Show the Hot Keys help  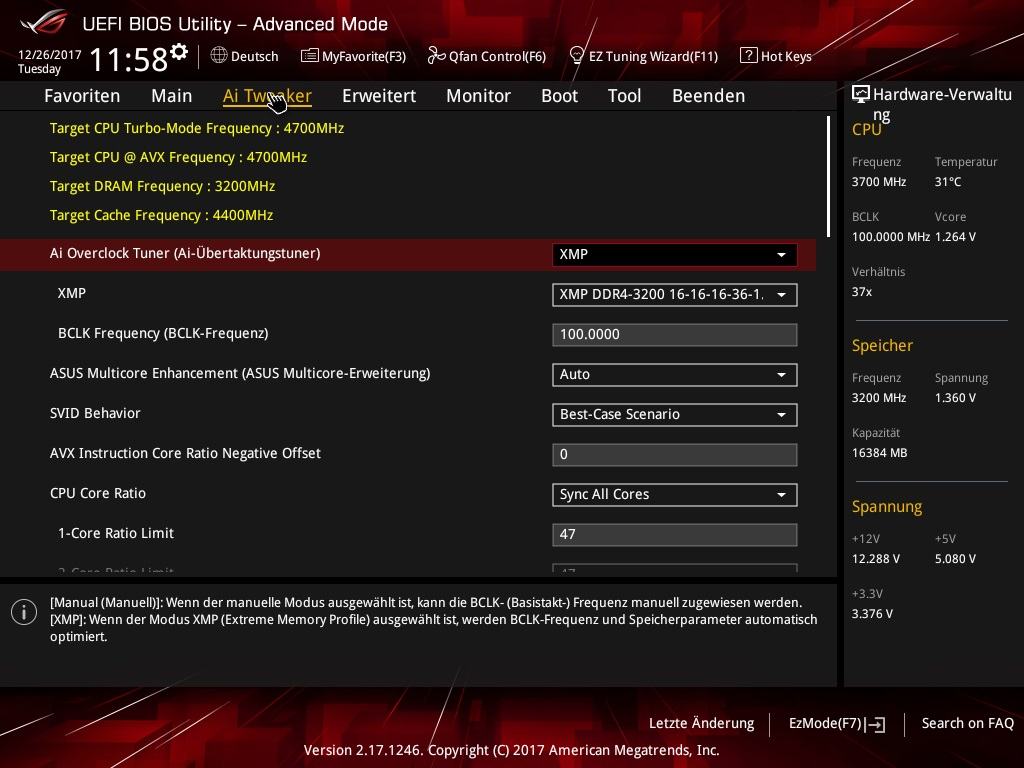click(776, 56)
